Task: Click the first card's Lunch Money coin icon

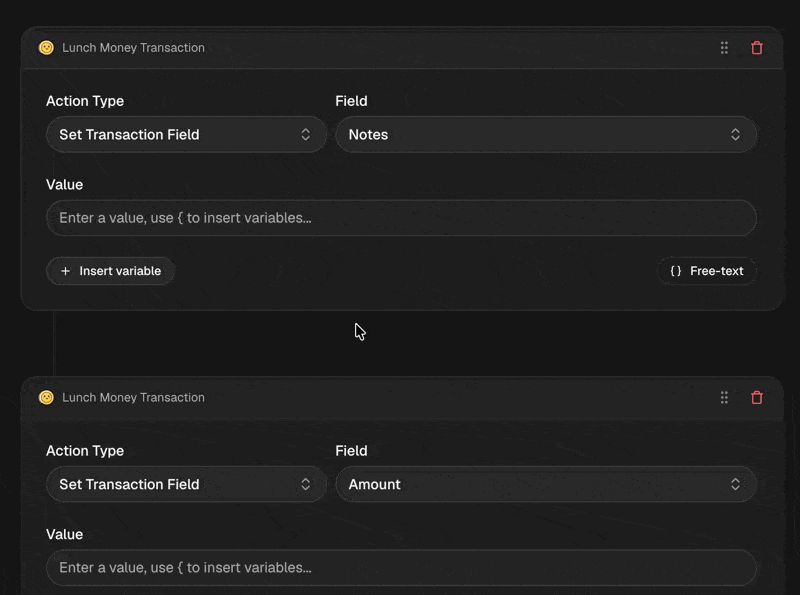Action: pyautogui.click(x=46, y=48)
